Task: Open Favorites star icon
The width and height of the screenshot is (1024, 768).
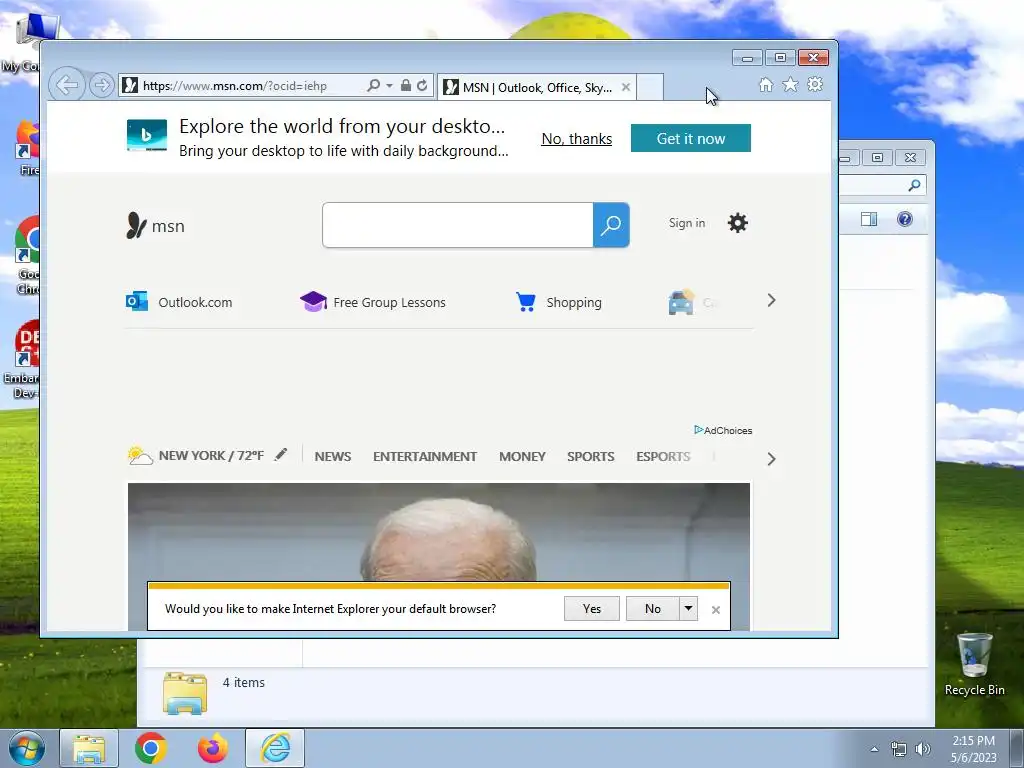Action: (x=790, y=85)
